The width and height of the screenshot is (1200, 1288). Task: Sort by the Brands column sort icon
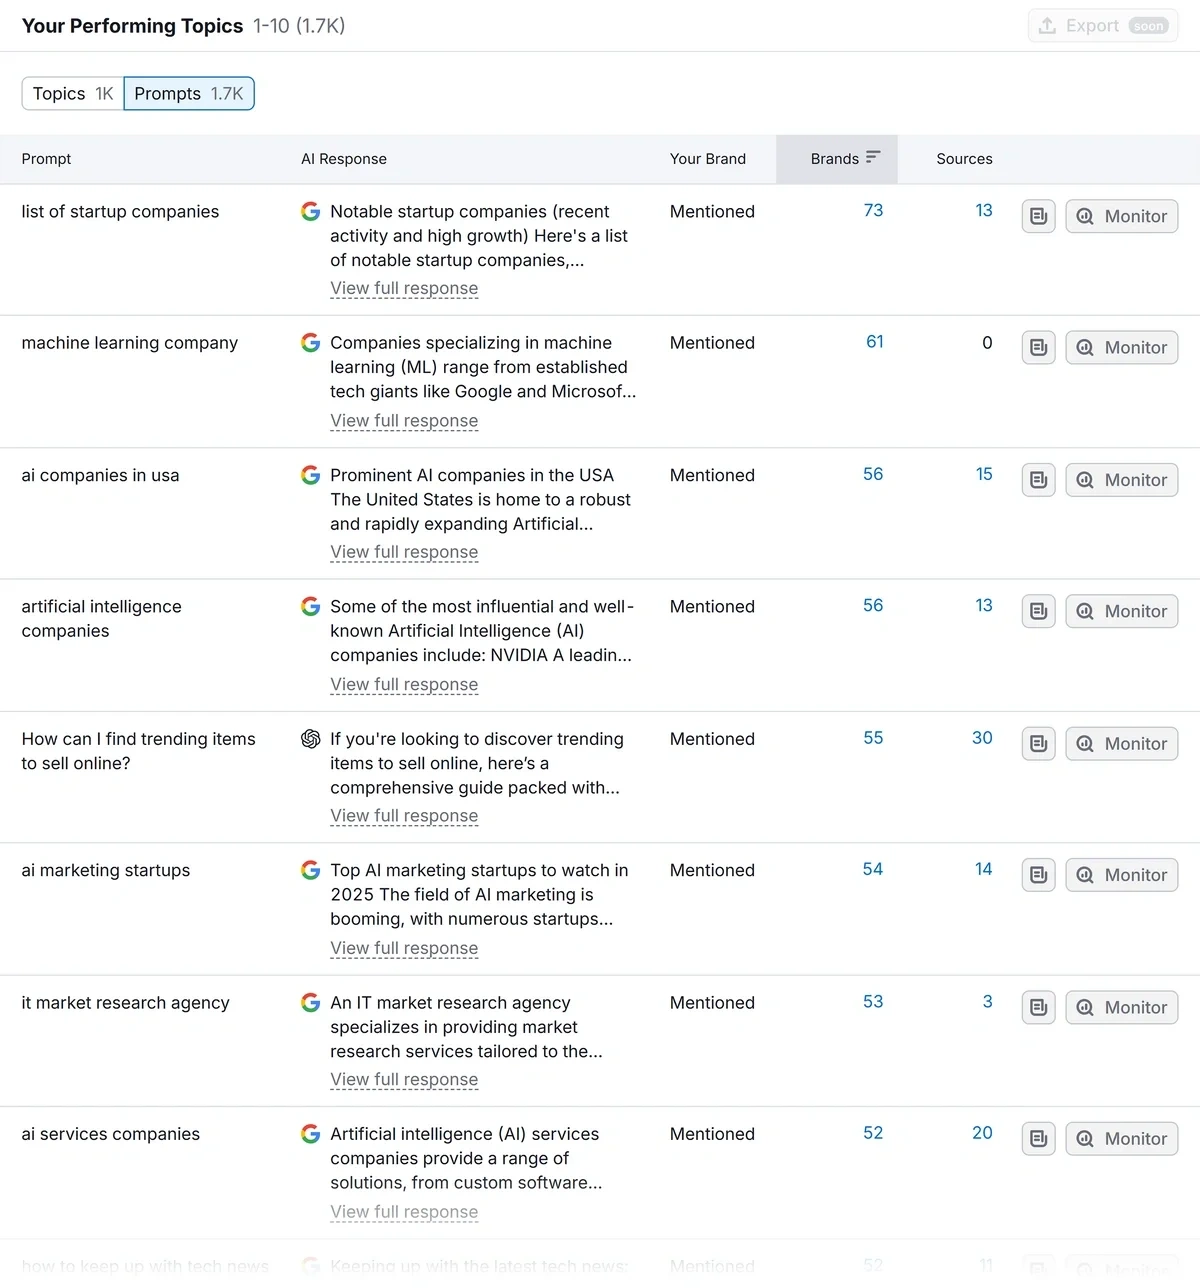pos(873,158)
